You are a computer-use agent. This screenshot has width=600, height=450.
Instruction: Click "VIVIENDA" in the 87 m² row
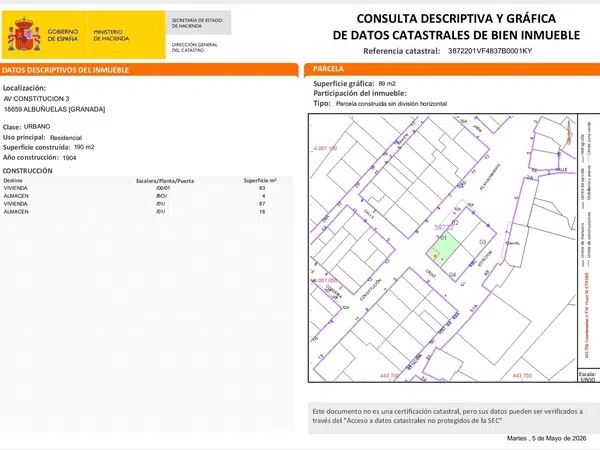(x=15, y=204)
